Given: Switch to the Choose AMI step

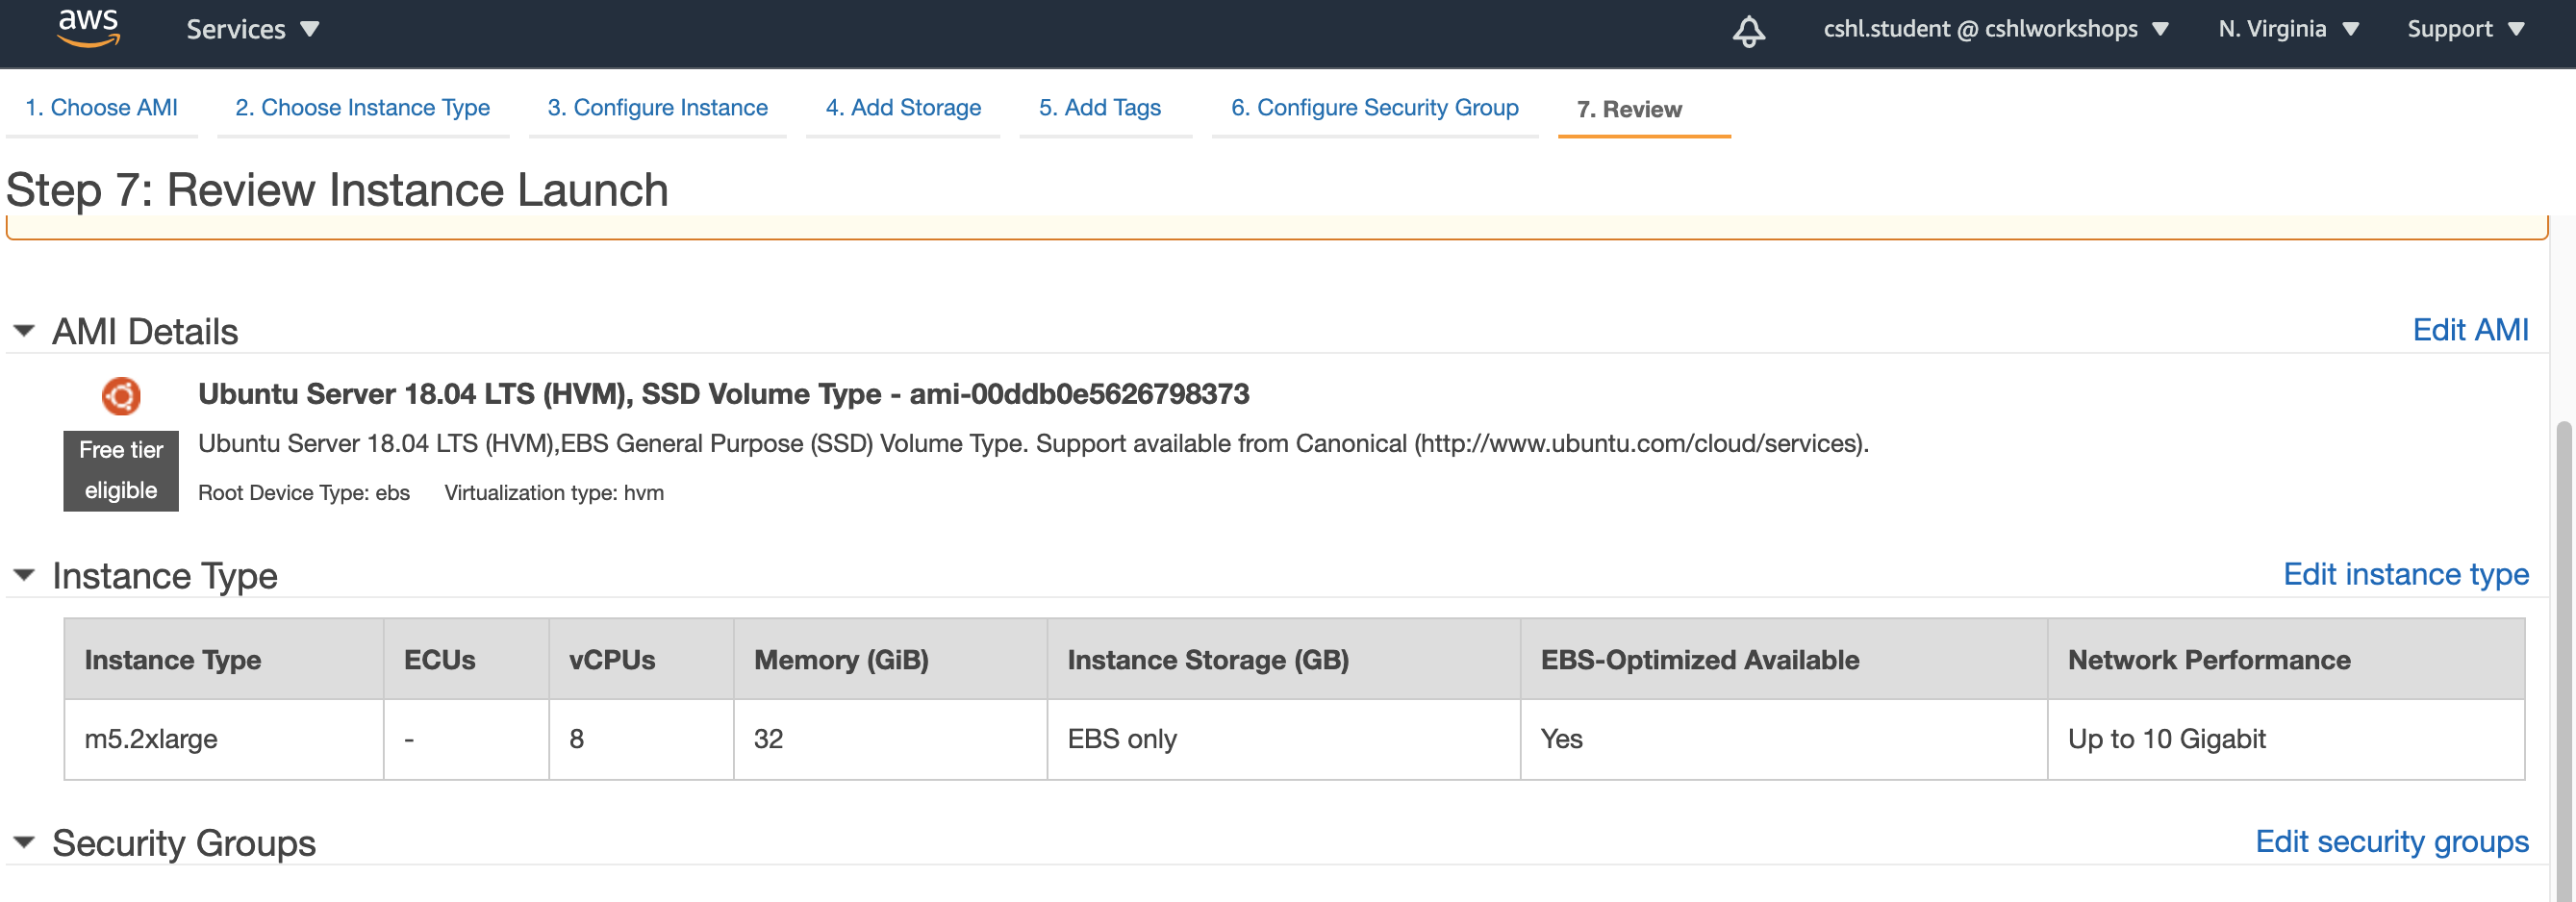Looking at the screenshot, I should tap(101, 107).
